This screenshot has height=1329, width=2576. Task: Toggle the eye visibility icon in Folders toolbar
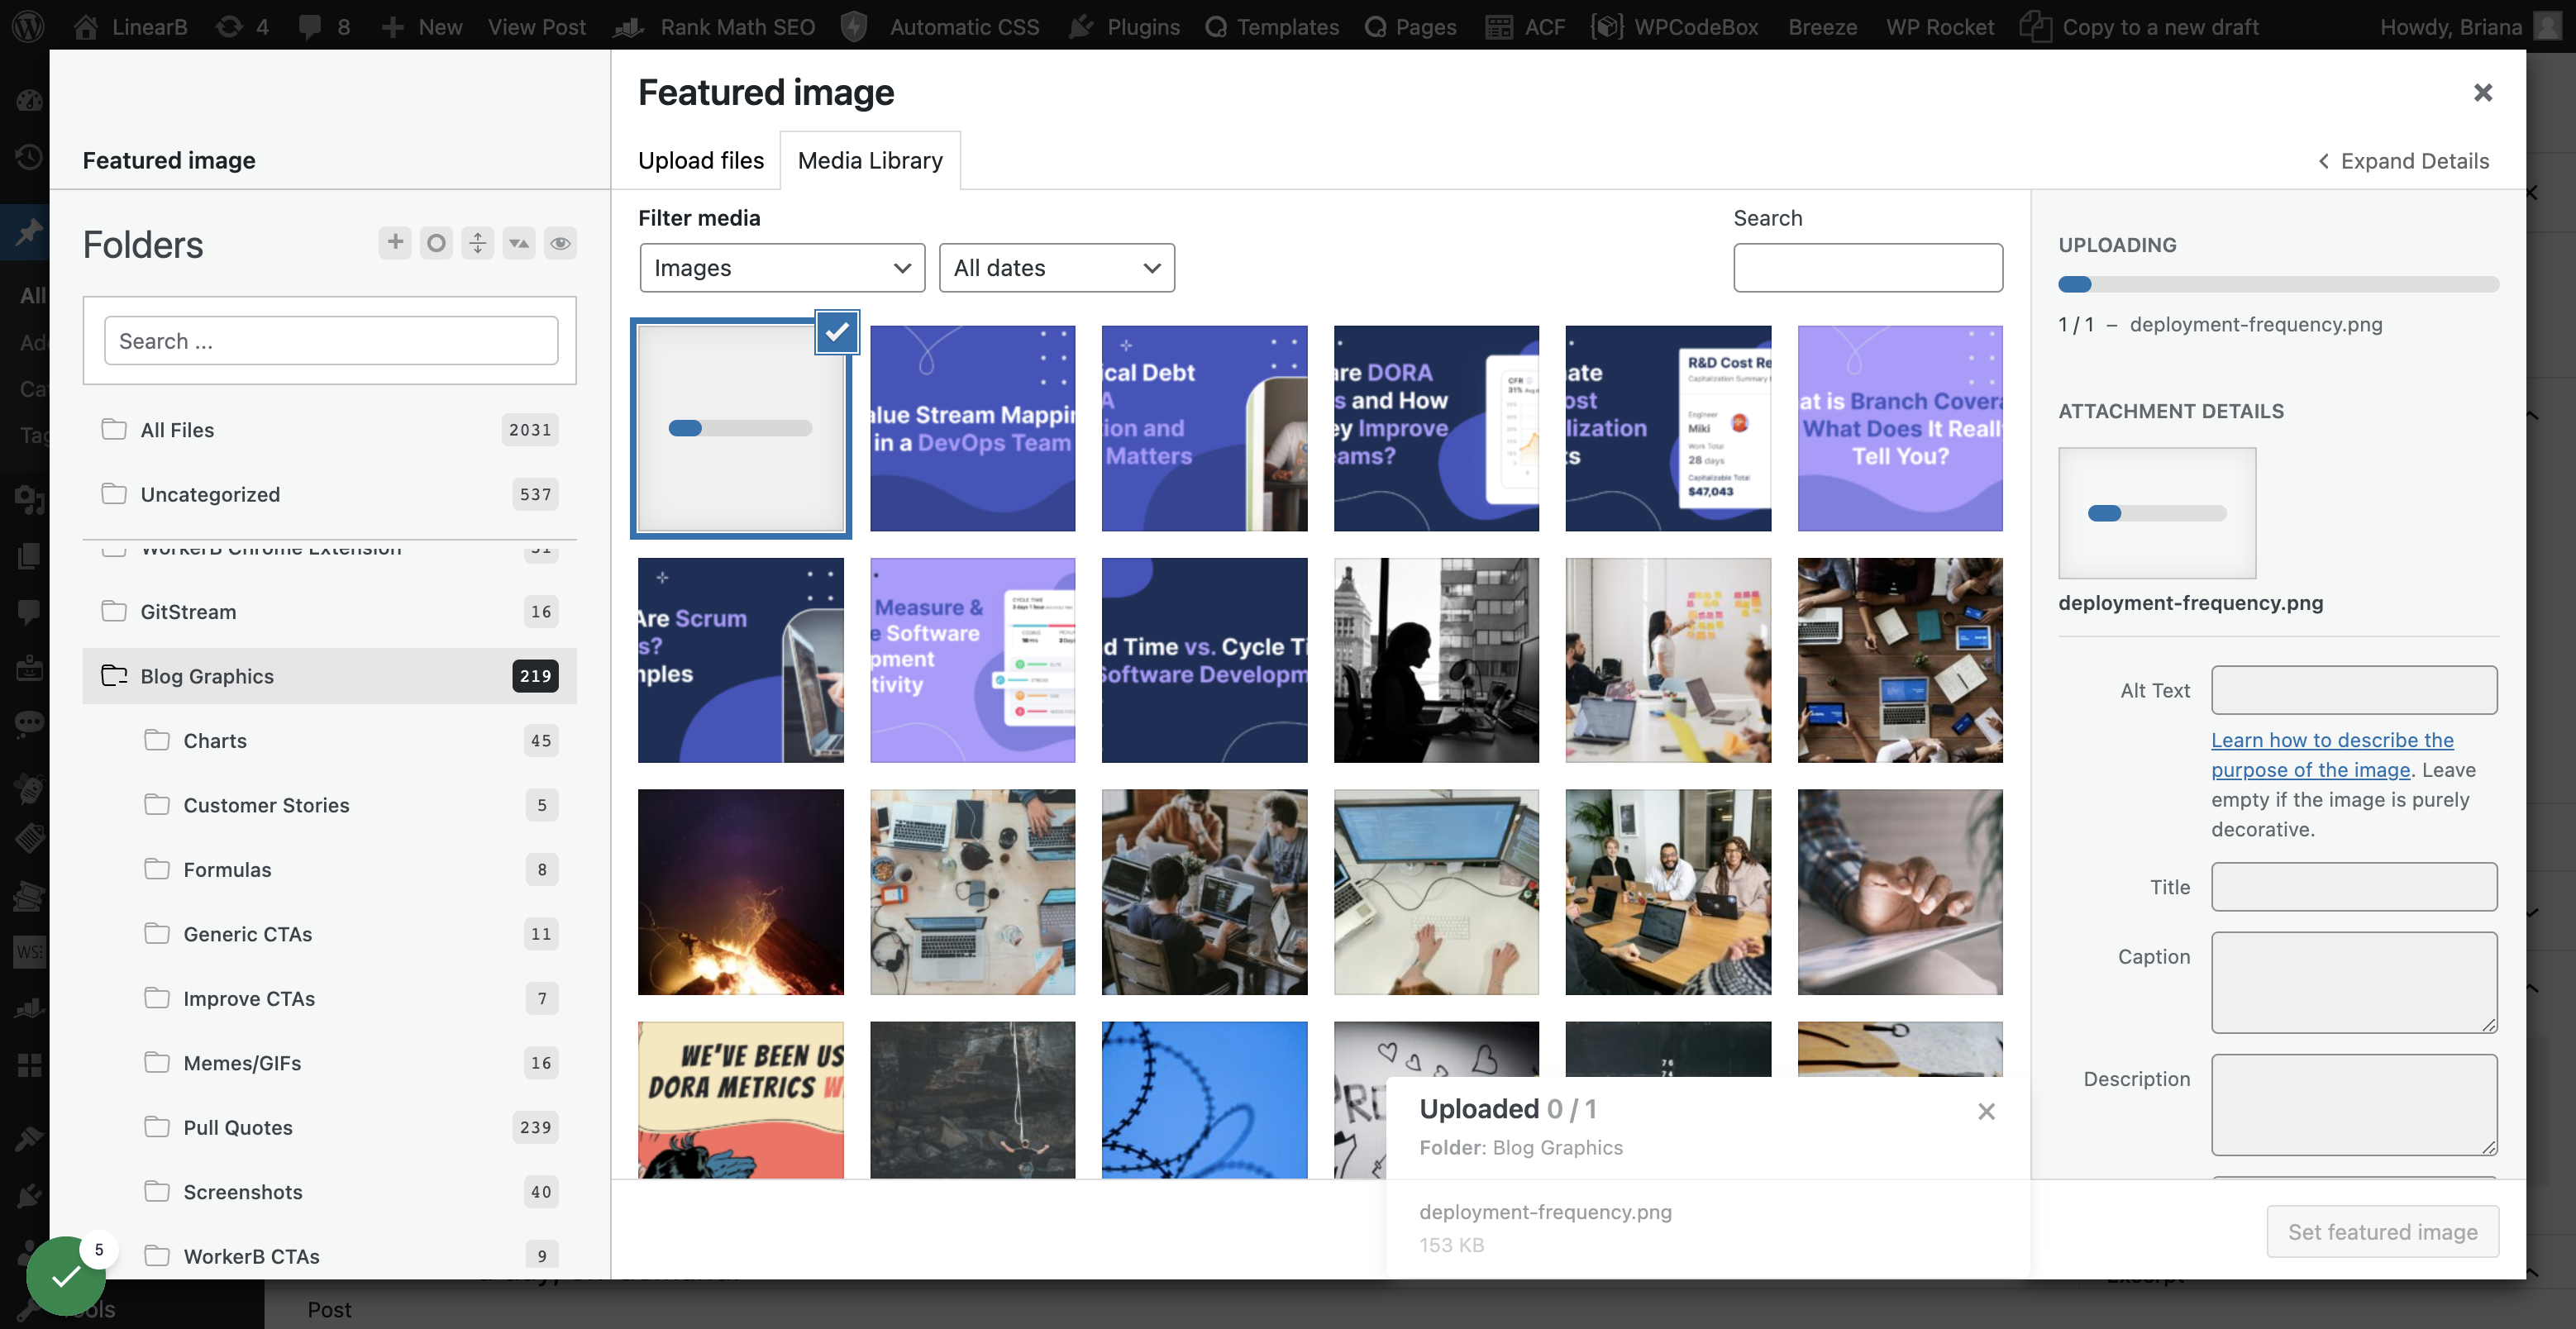click(560, 243)
